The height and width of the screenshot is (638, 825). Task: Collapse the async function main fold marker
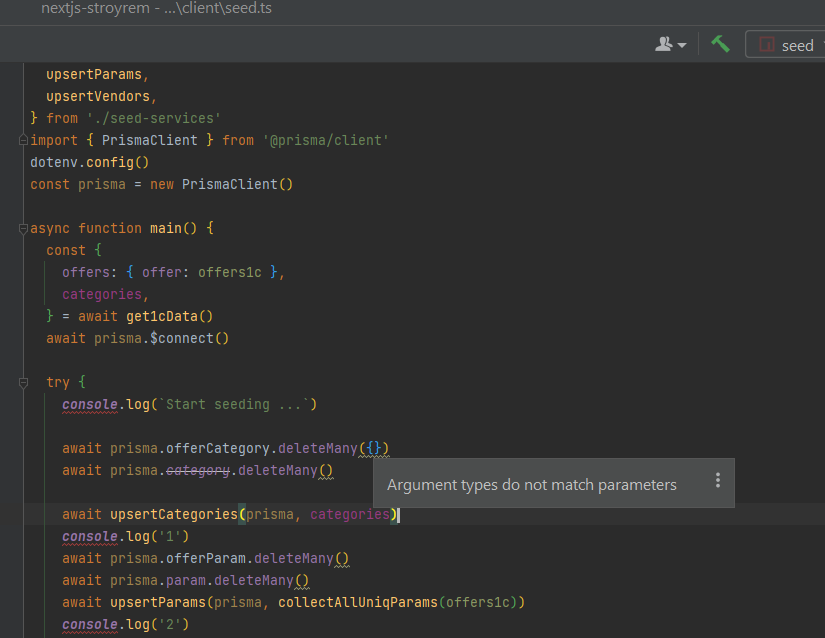click(23, 228)
